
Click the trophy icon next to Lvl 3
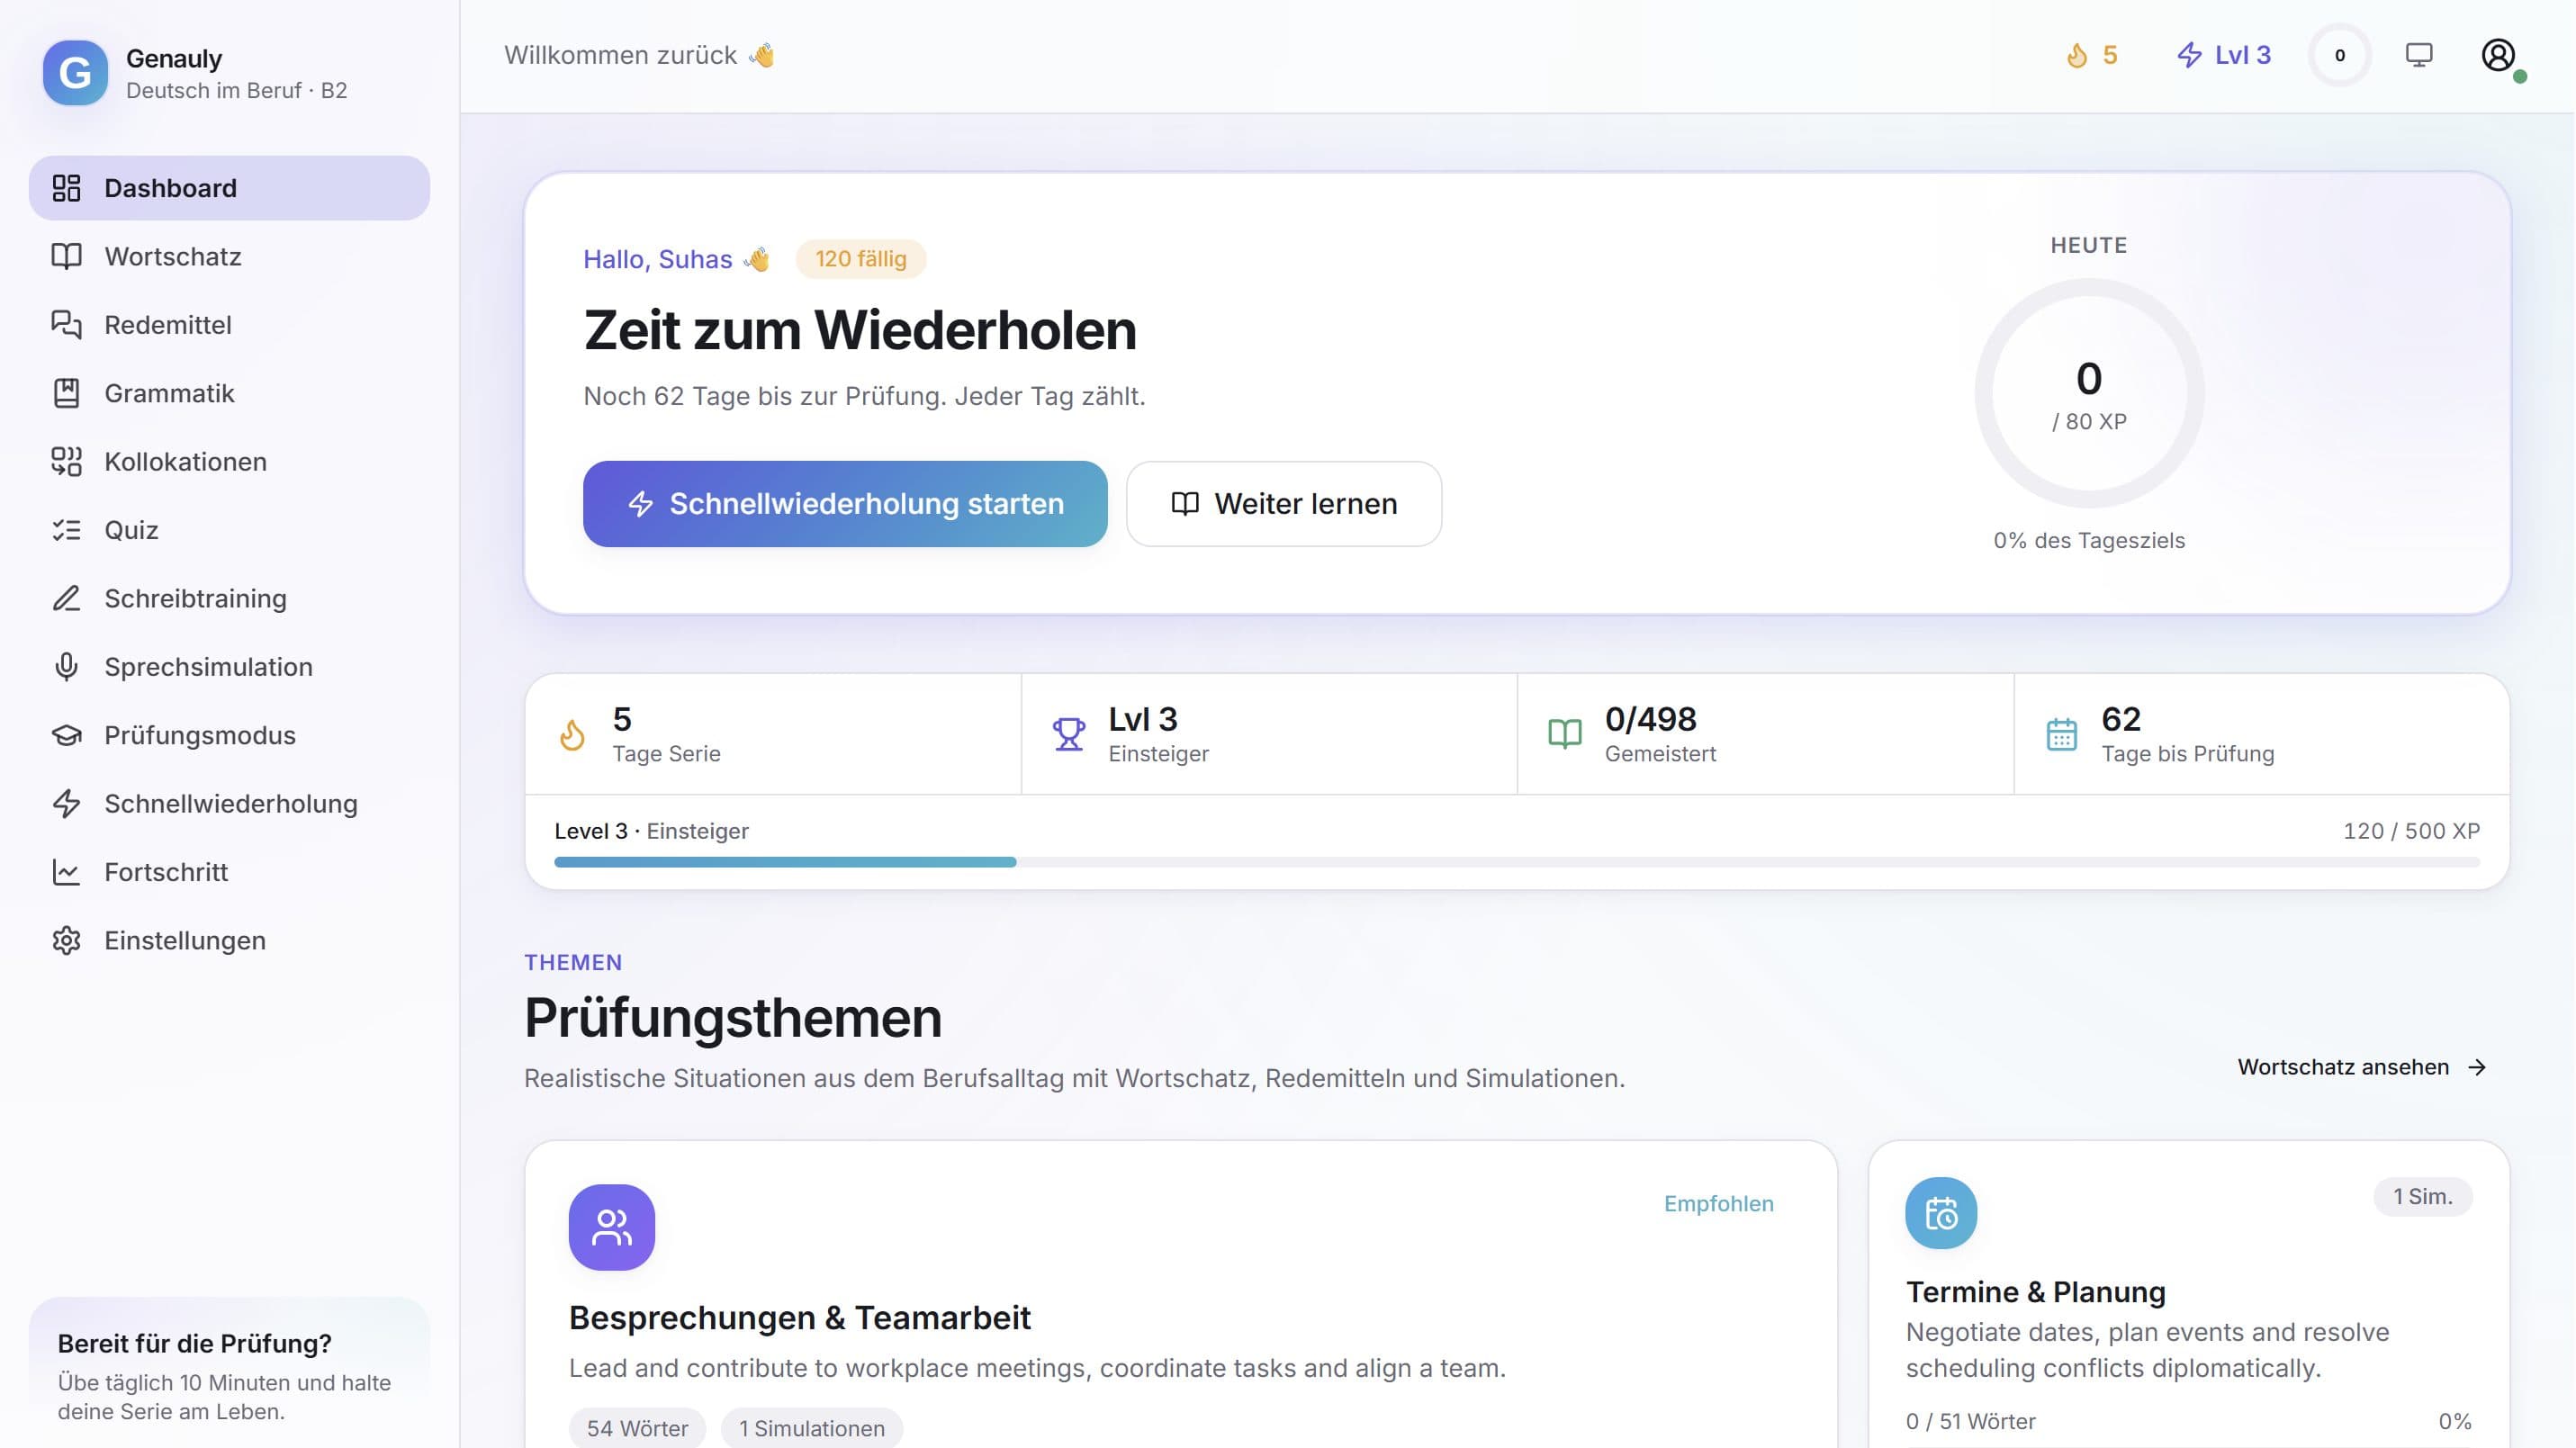[1068, 735]
